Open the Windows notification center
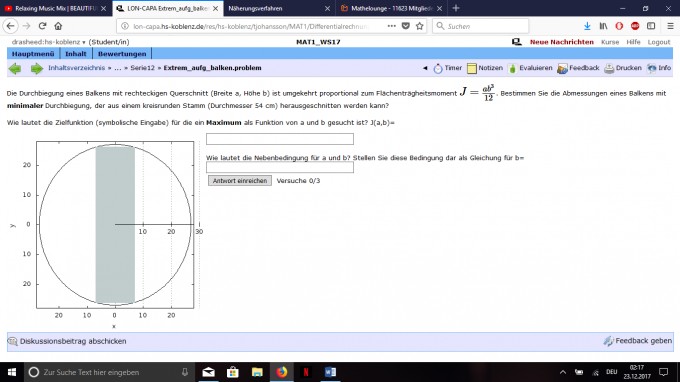Image resolution: width=680 pixels, height=382 pixels. pos(663,372)
